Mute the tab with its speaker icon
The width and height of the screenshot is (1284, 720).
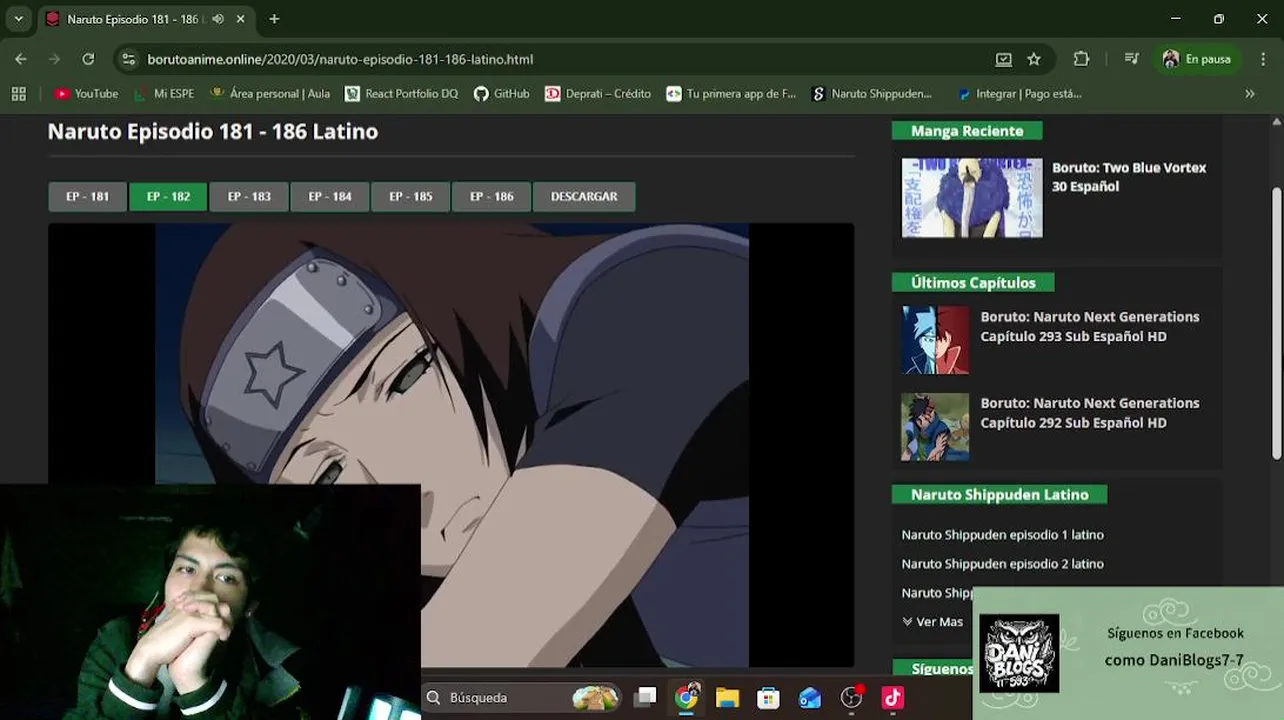(x=218, y=19)
